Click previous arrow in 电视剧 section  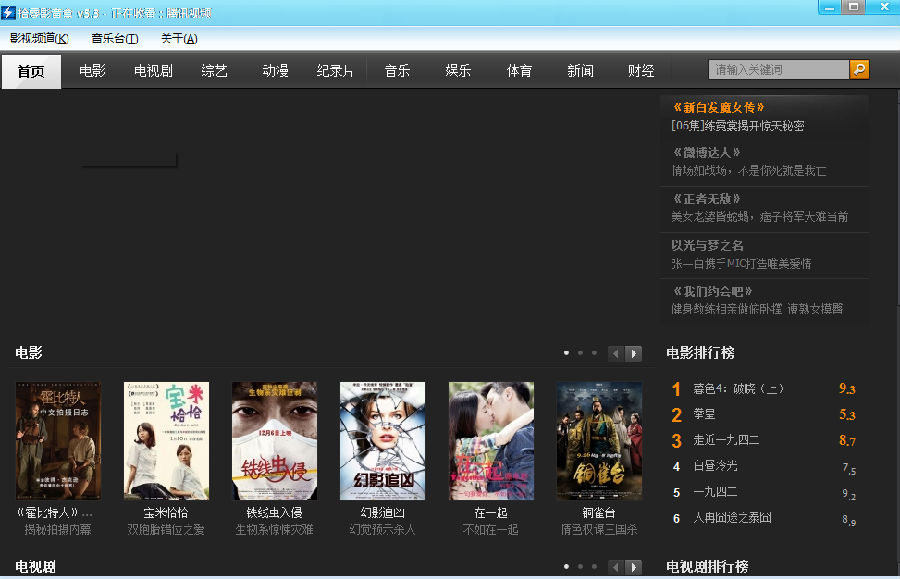point(616,567)
